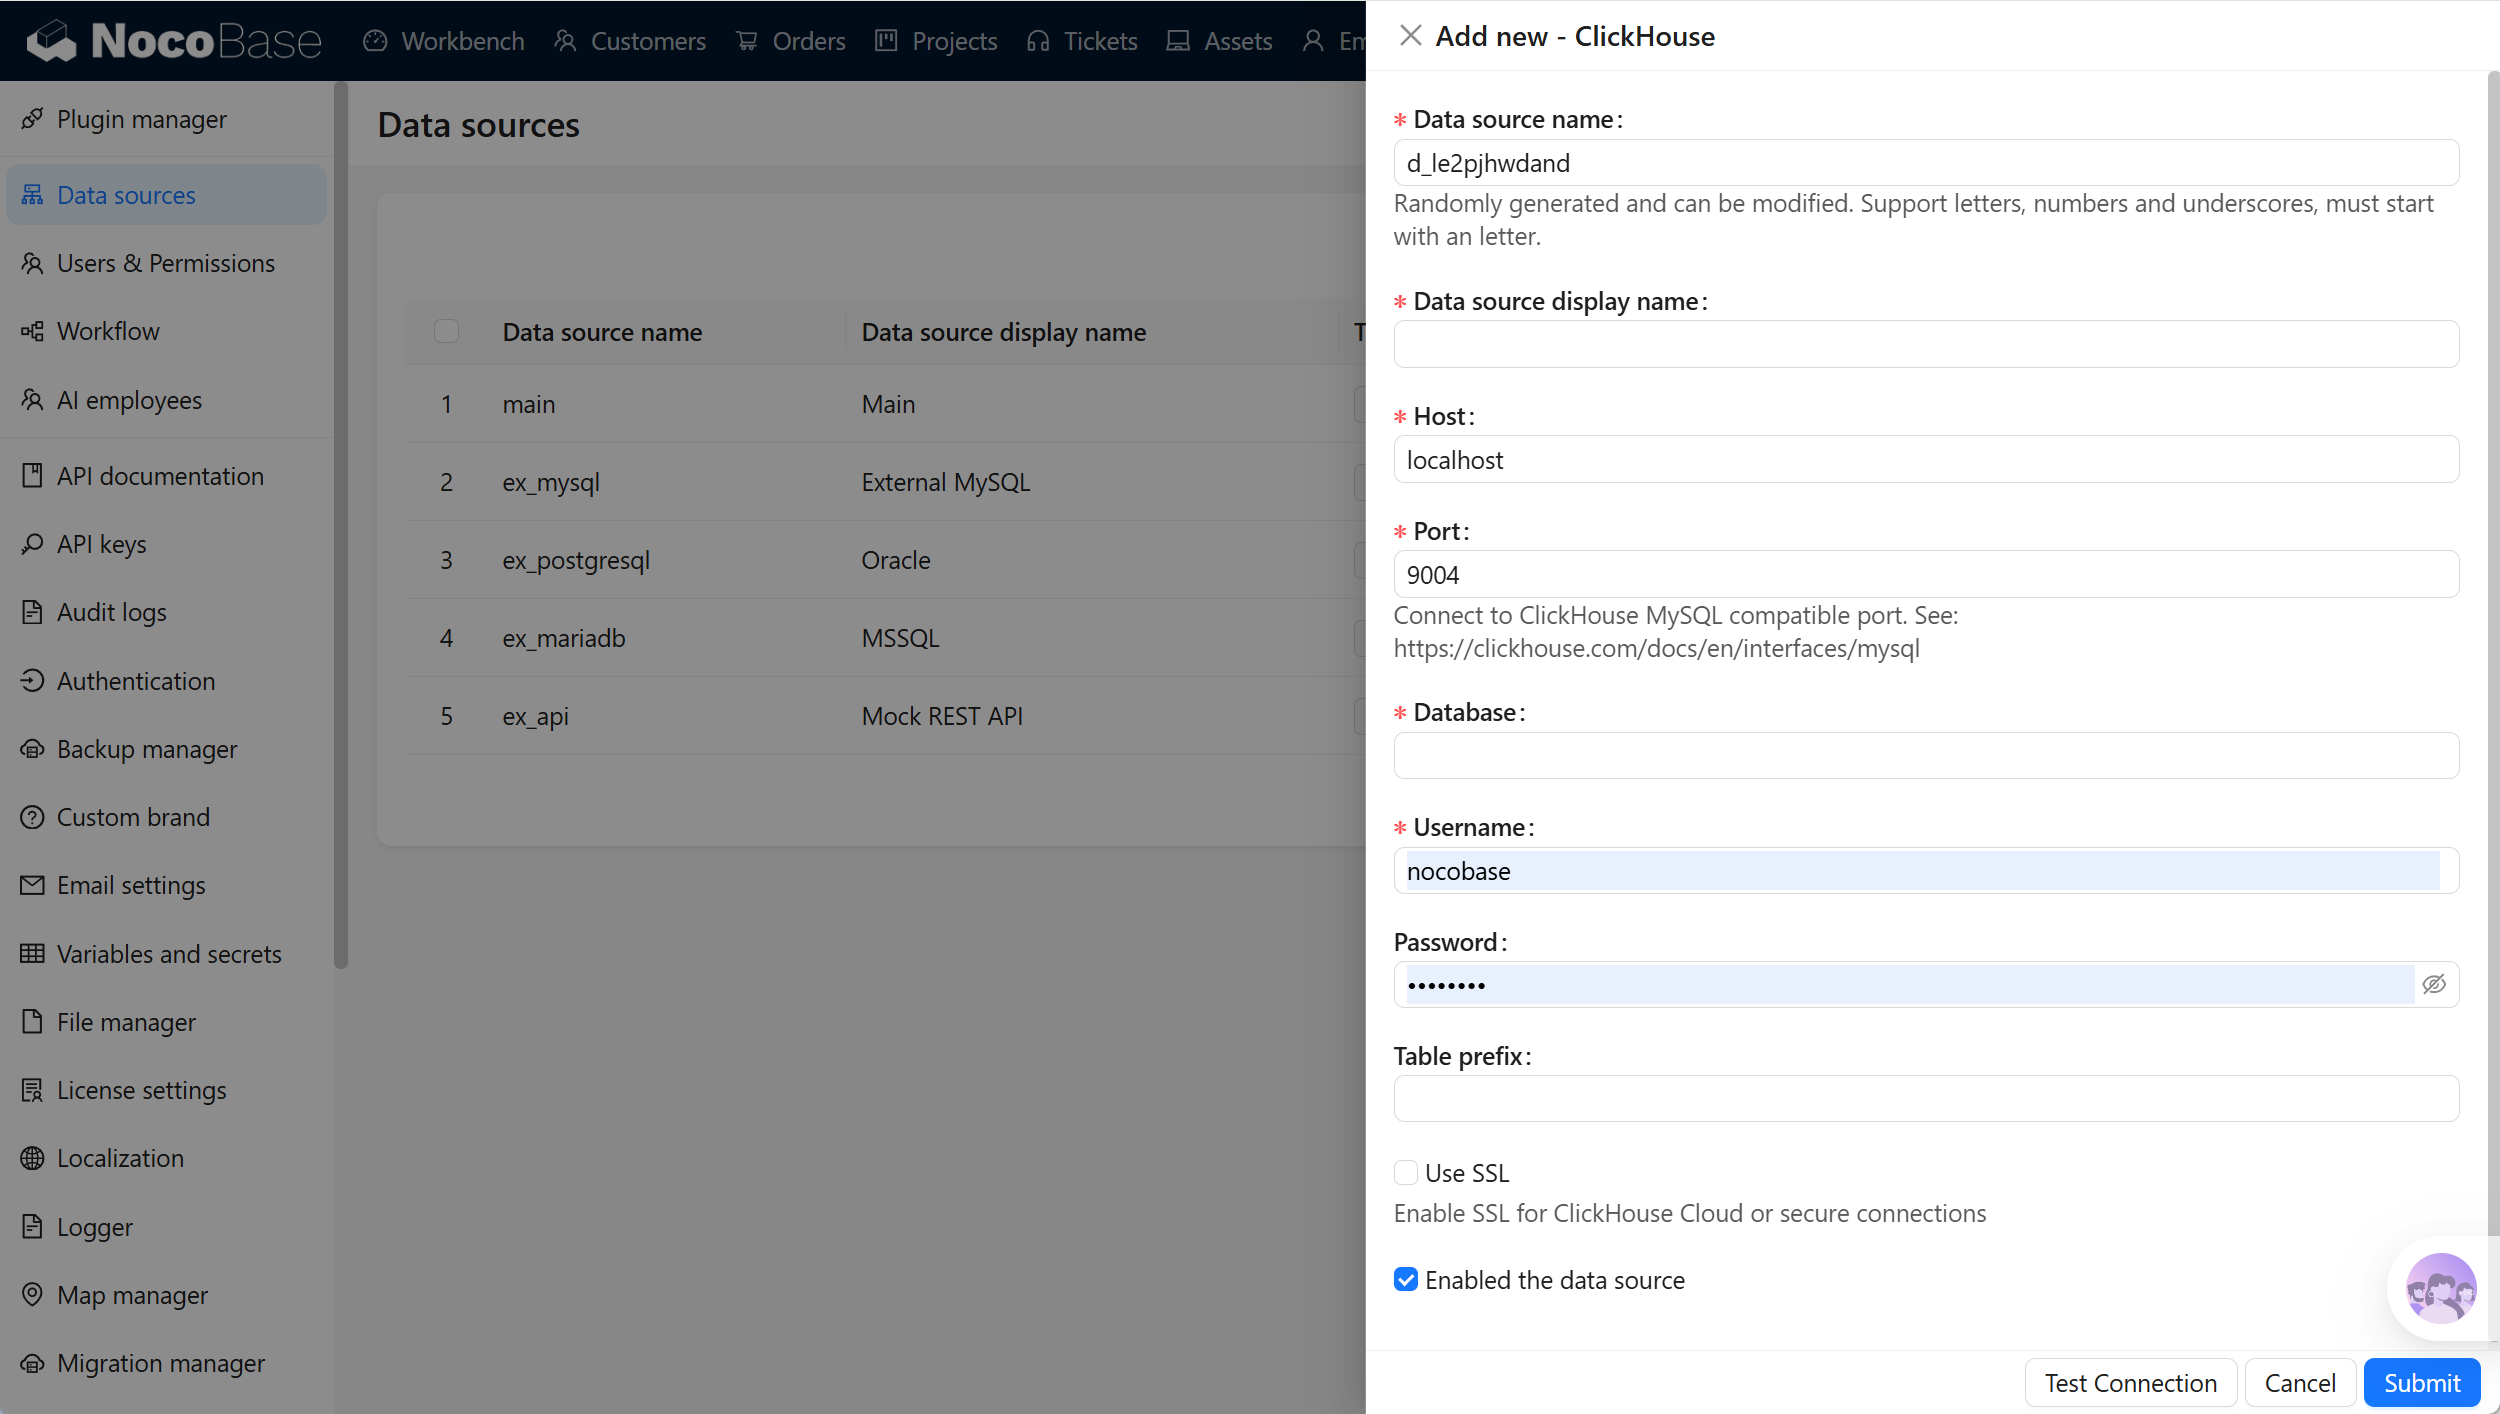This screenshot has width=2500, height=1414.
Task: Click the AI employees sidebar icon
Action: coord(32,400)
